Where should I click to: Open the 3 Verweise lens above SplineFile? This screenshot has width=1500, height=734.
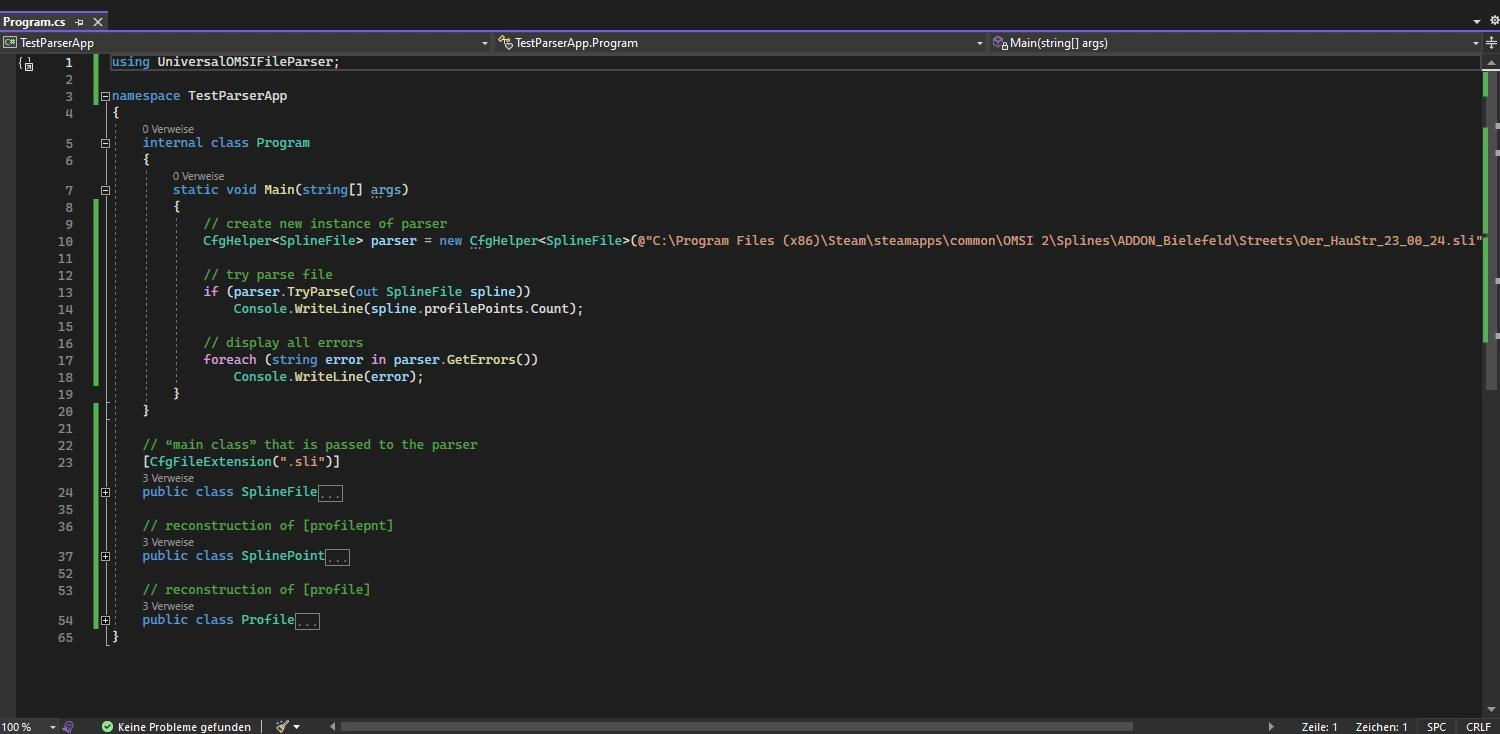pyautogui.click(x=168, y=478)
